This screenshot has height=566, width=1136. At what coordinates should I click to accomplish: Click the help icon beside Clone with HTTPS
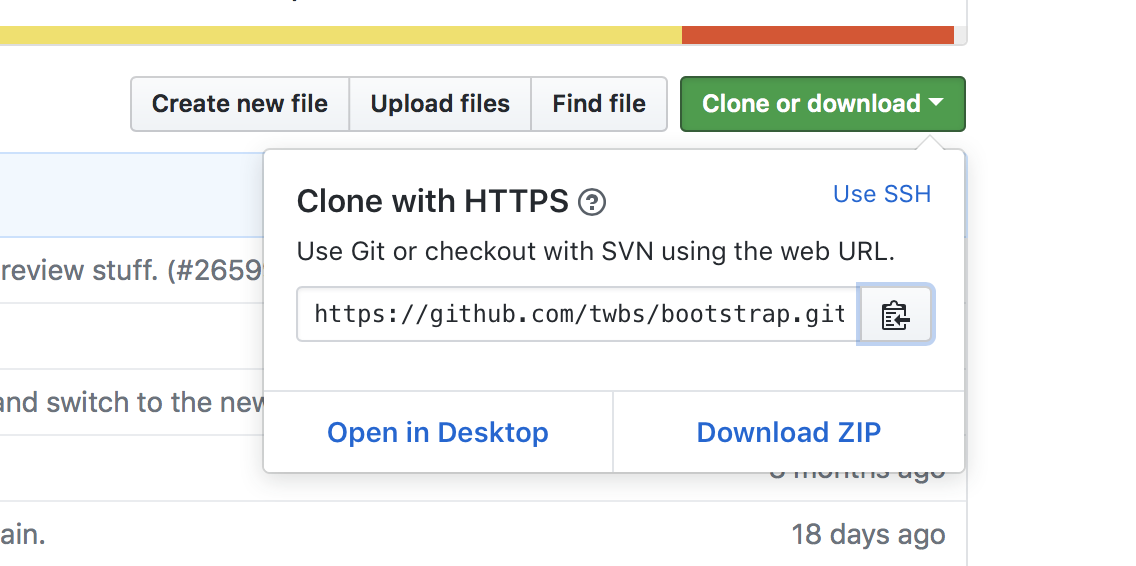point(592,203)
